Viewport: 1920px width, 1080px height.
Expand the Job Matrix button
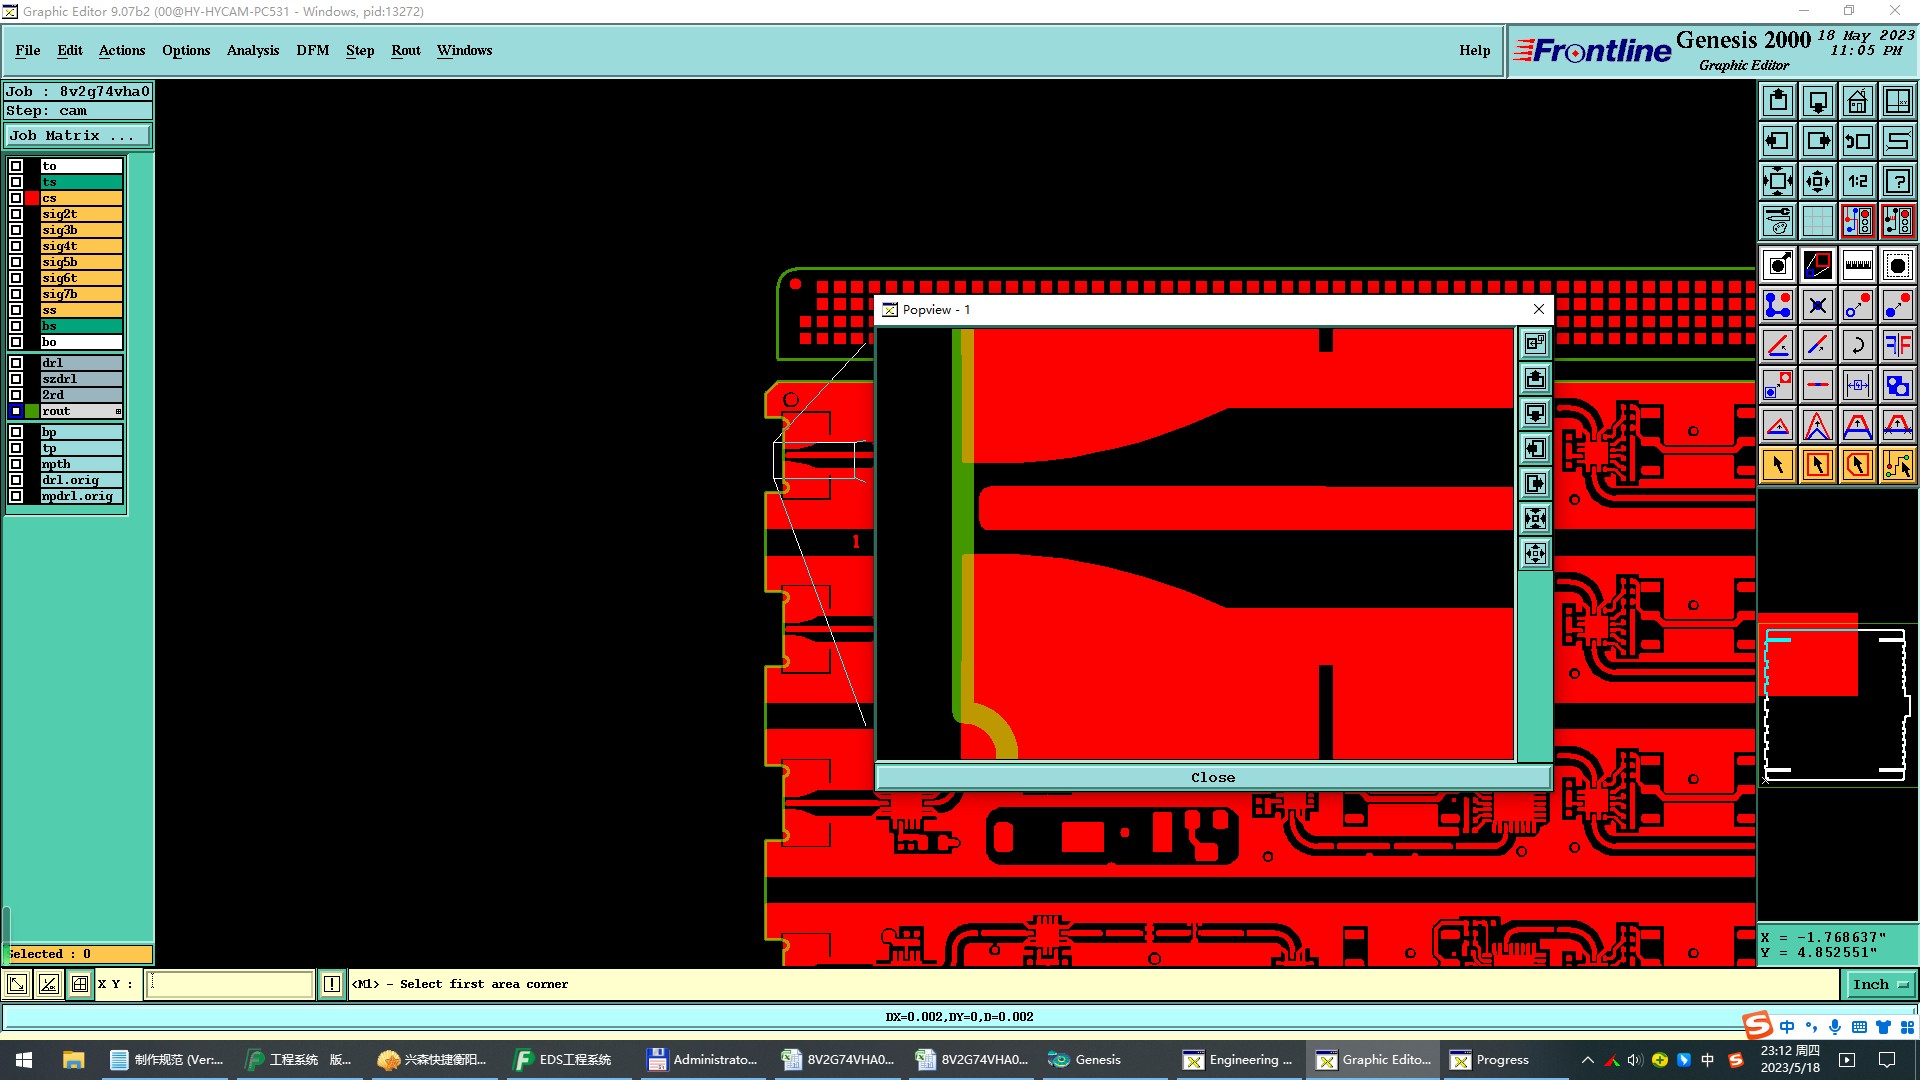[x=78, y=135]
